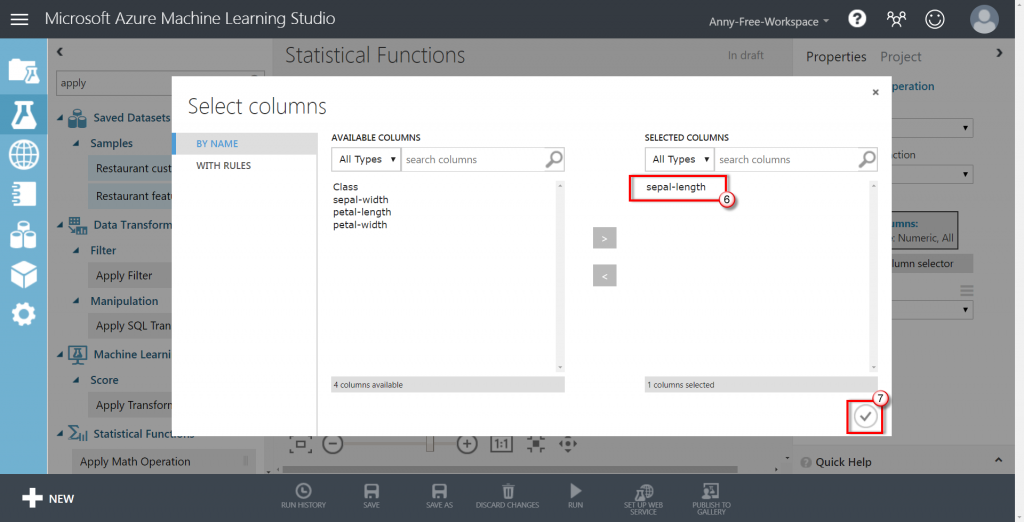The height and width of the screenshot is (522, 1024).
Task: Zoom in with the plus icon
Action: [467, 444]
